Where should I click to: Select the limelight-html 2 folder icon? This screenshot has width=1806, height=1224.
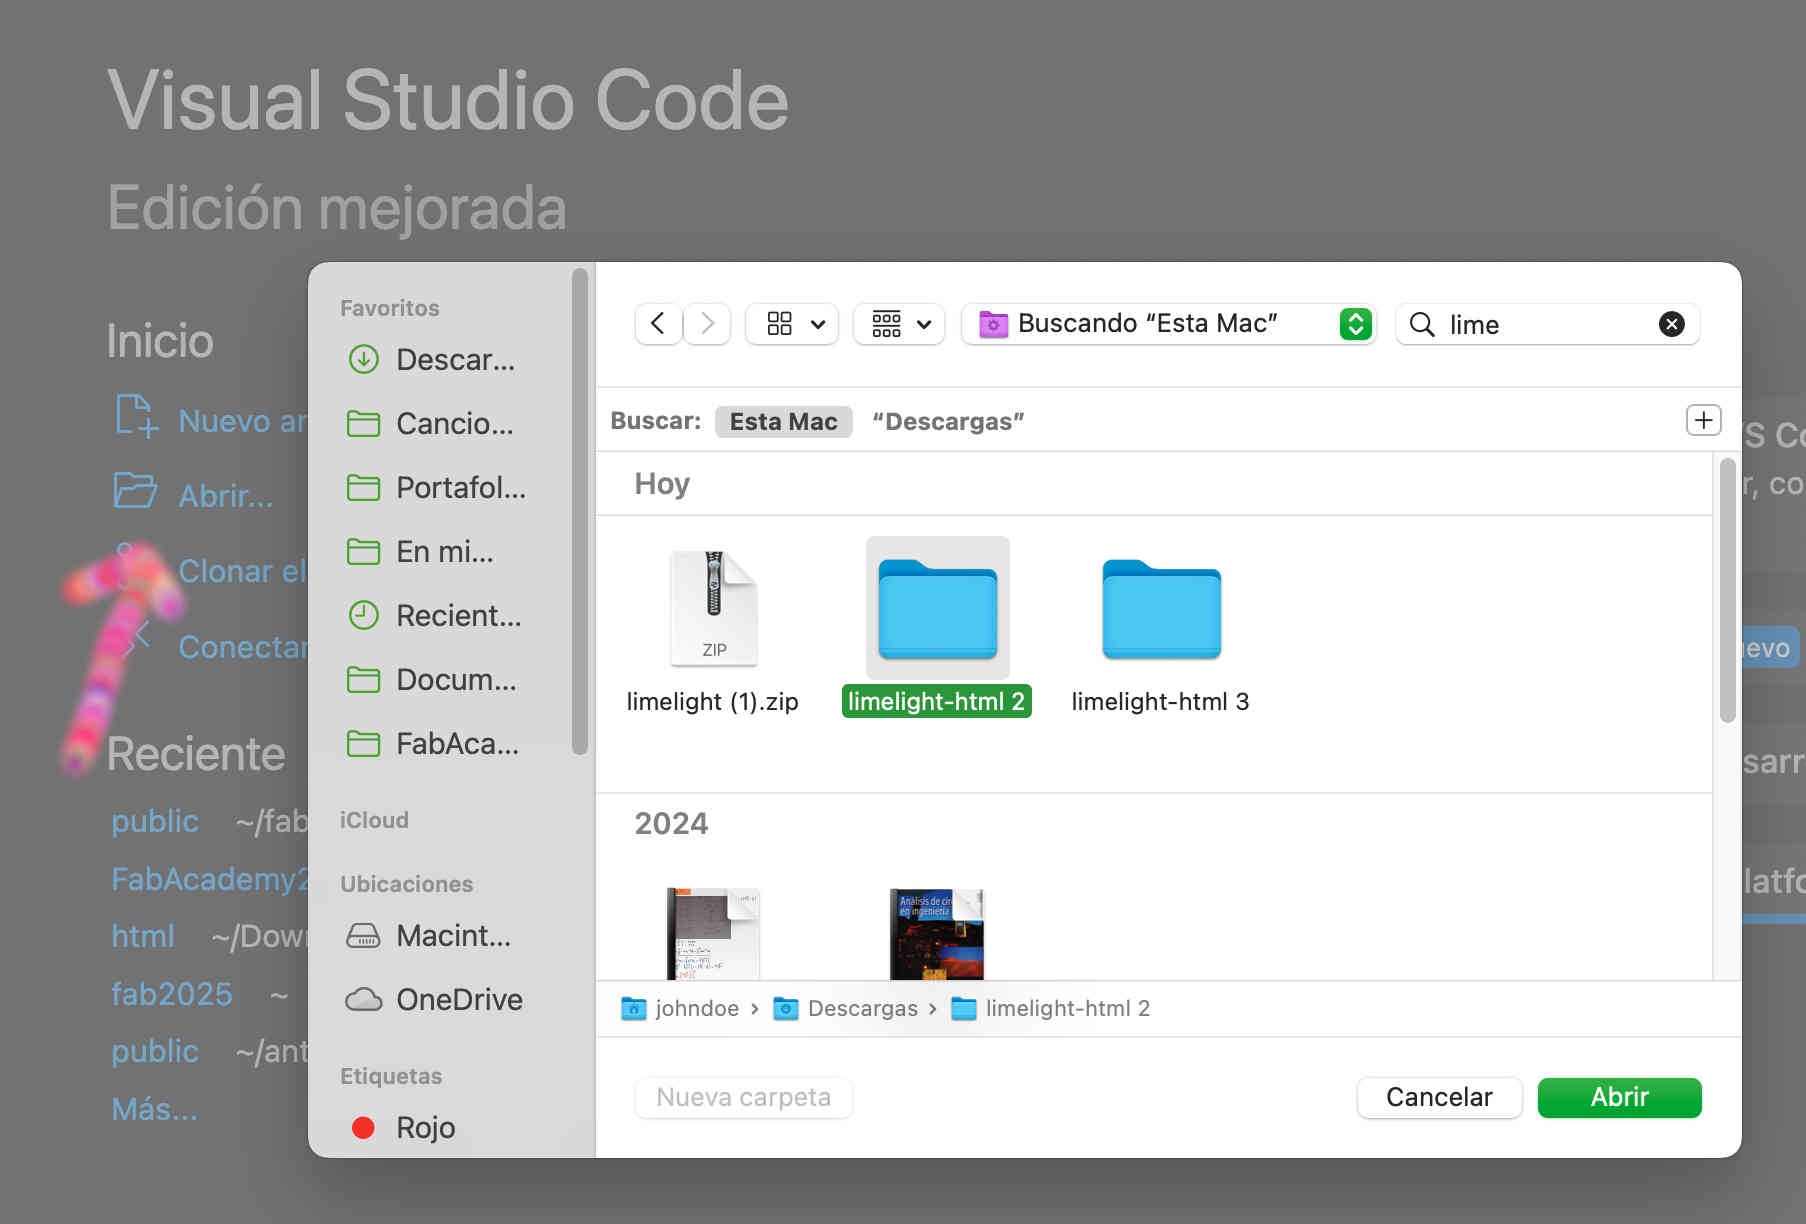click(x=937, y=608)
